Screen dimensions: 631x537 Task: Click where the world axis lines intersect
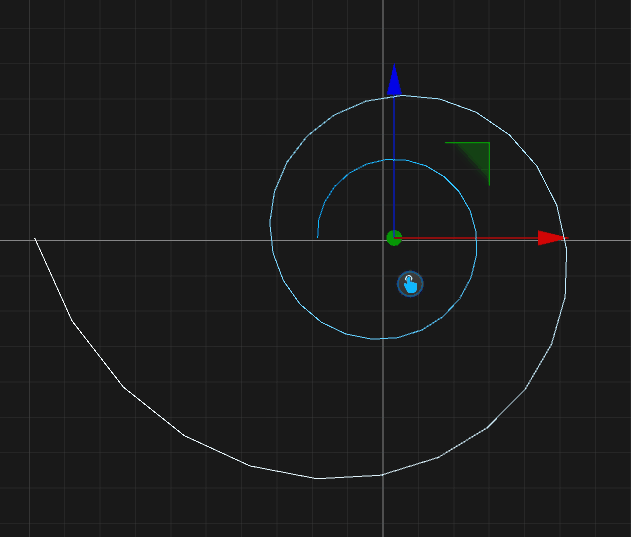[383, 240]
